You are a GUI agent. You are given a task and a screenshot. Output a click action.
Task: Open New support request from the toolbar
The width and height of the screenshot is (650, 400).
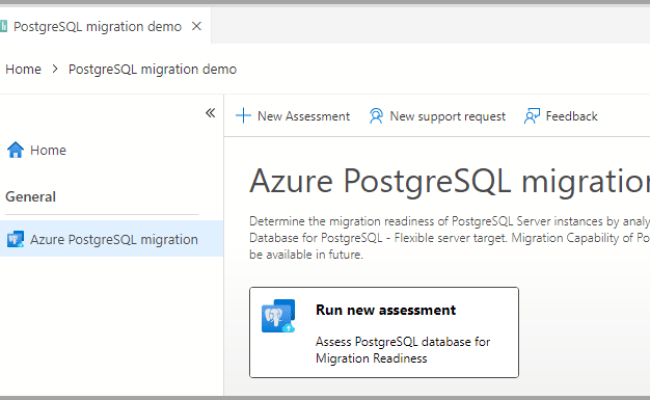point(447,116)
